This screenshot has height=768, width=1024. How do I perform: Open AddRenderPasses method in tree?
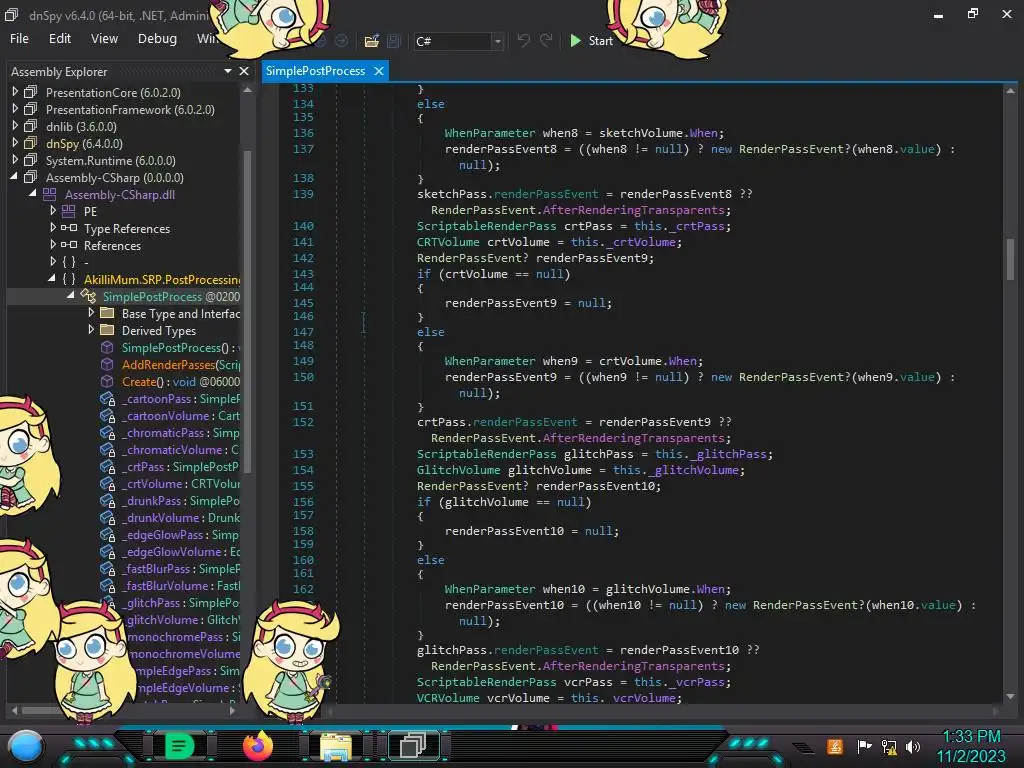pos(181,364)
